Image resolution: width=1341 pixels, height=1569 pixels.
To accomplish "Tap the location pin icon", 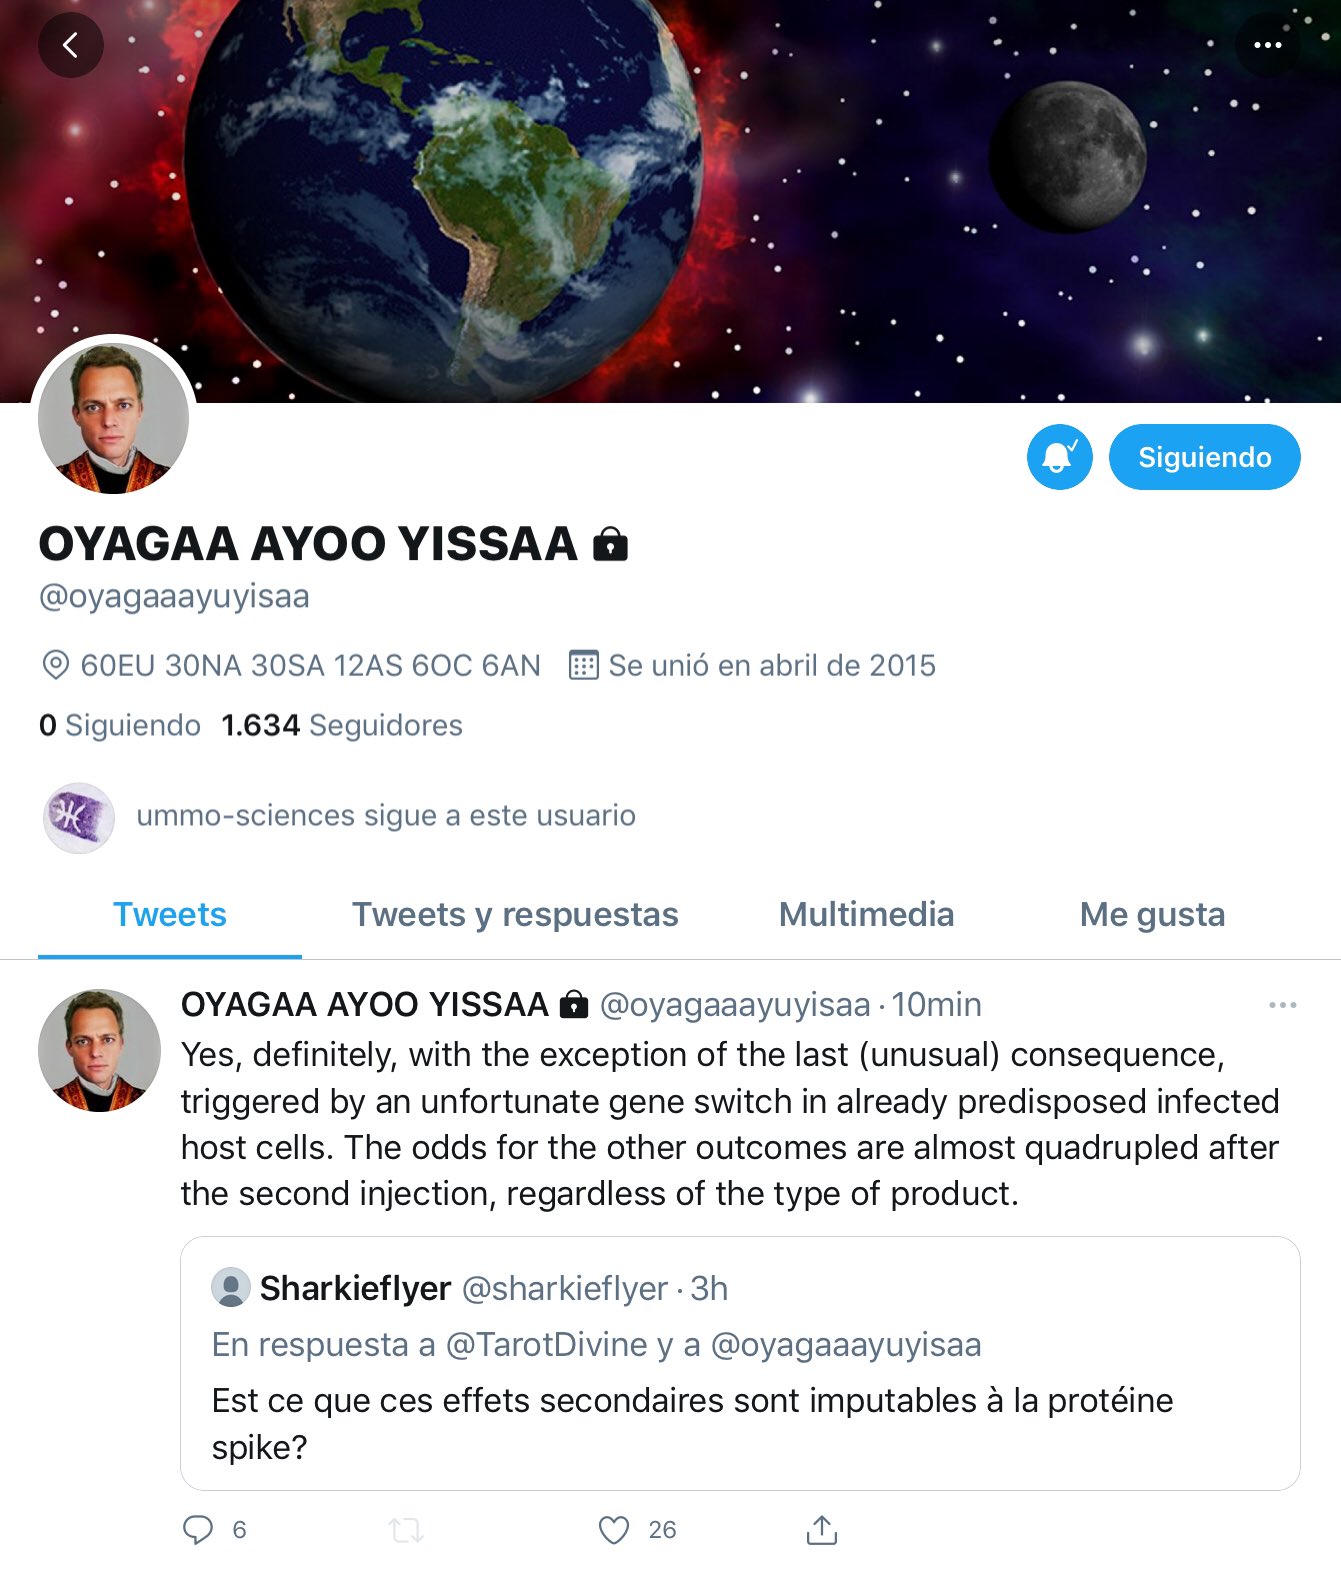I will pyautogui.click(x=55, y=665).
